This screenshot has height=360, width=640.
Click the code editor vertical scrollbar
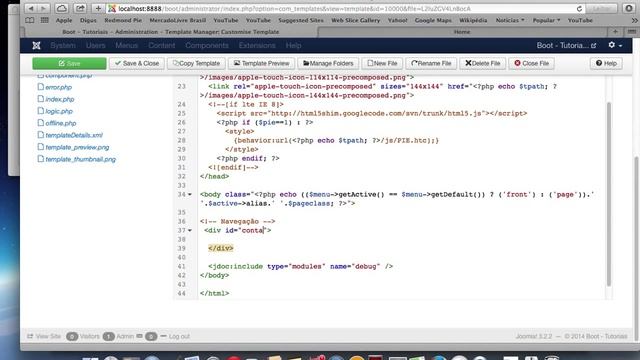(x=609, y=194)
